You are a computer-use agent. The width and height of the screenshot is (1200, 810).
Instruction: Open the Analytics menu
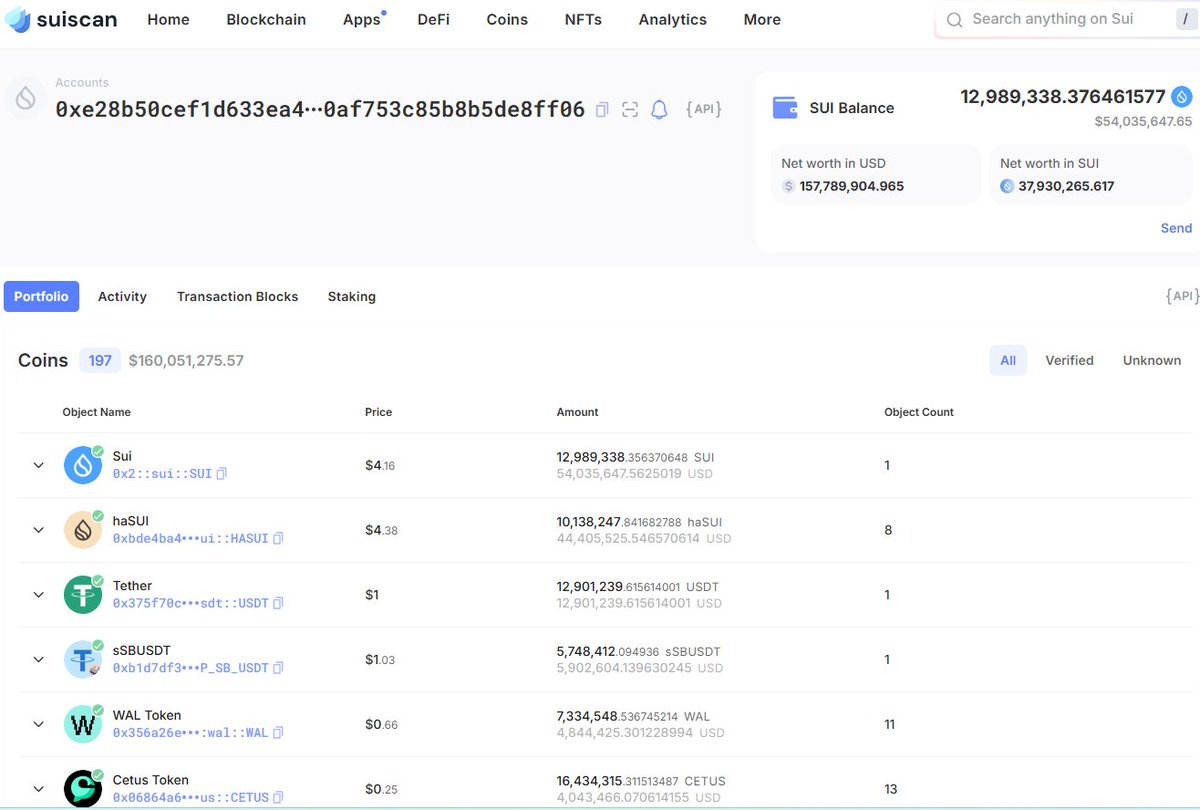(673, 19)
